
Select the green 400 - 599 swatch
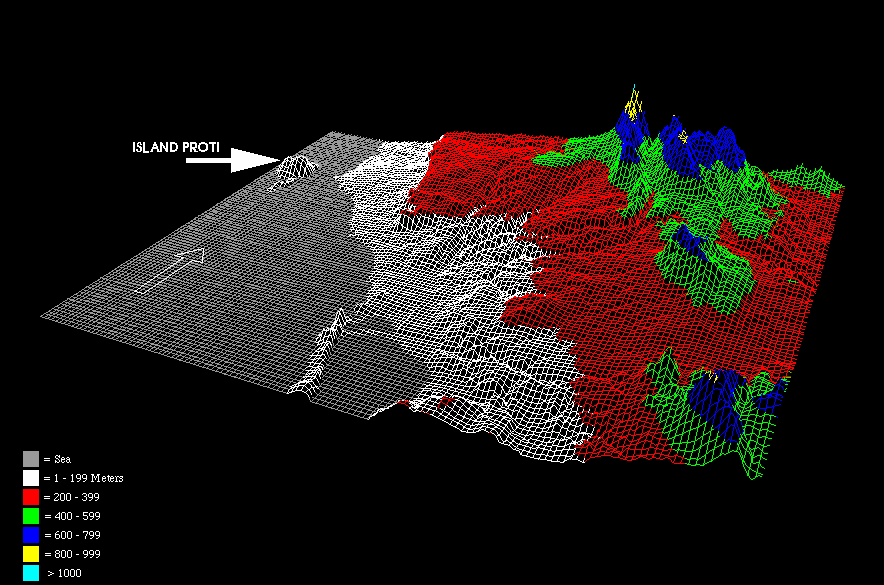click(31, 516)
